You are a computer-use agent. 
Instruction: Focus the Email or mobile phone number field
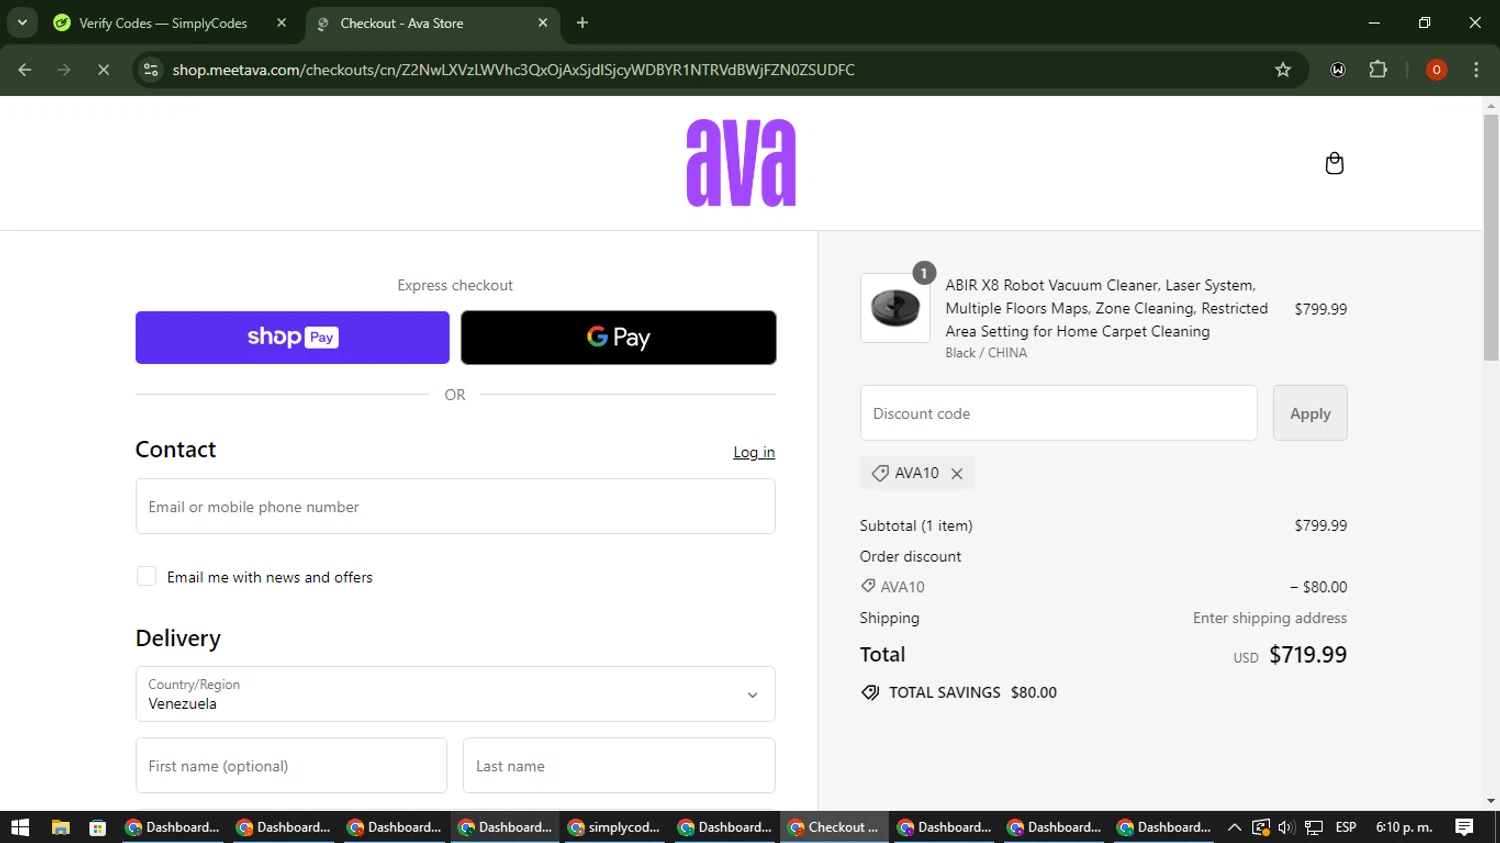[455, 506]
